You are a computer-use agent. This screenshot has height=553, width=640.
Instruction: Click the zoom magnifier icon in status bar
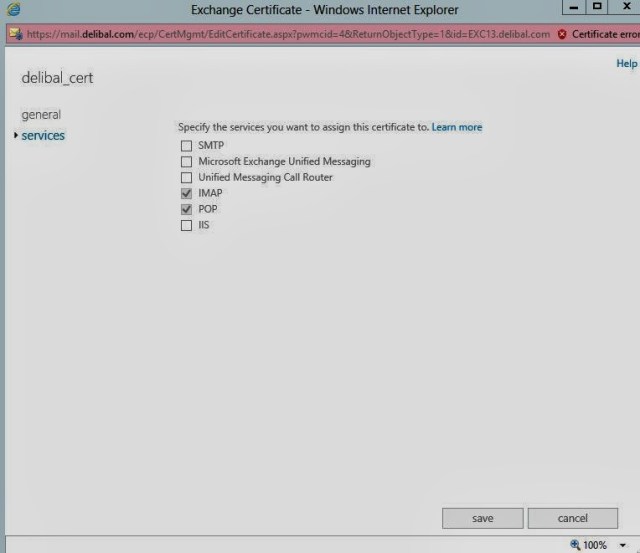[575, 545]
